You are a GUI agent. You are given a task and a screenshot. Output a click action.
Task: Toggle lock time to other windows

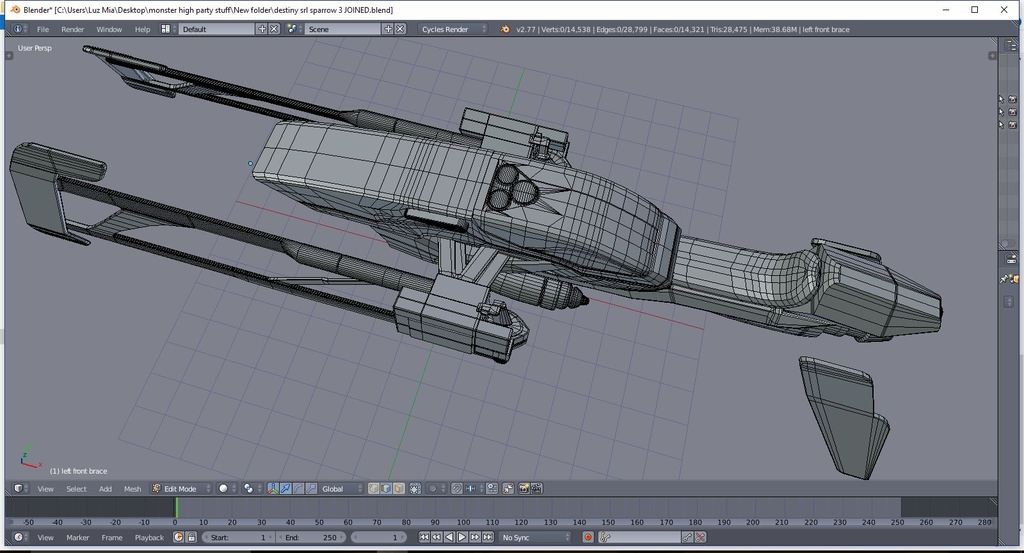(191, 537)
